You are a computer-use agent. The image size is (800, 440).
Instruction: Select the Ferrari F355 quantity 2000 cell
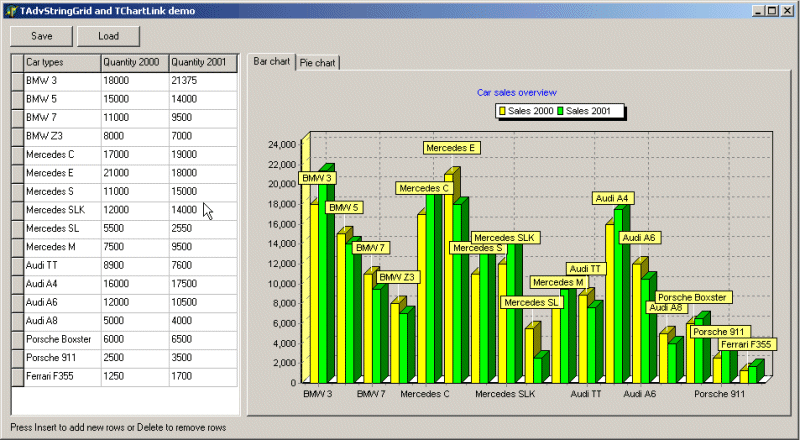click(135, 376)
